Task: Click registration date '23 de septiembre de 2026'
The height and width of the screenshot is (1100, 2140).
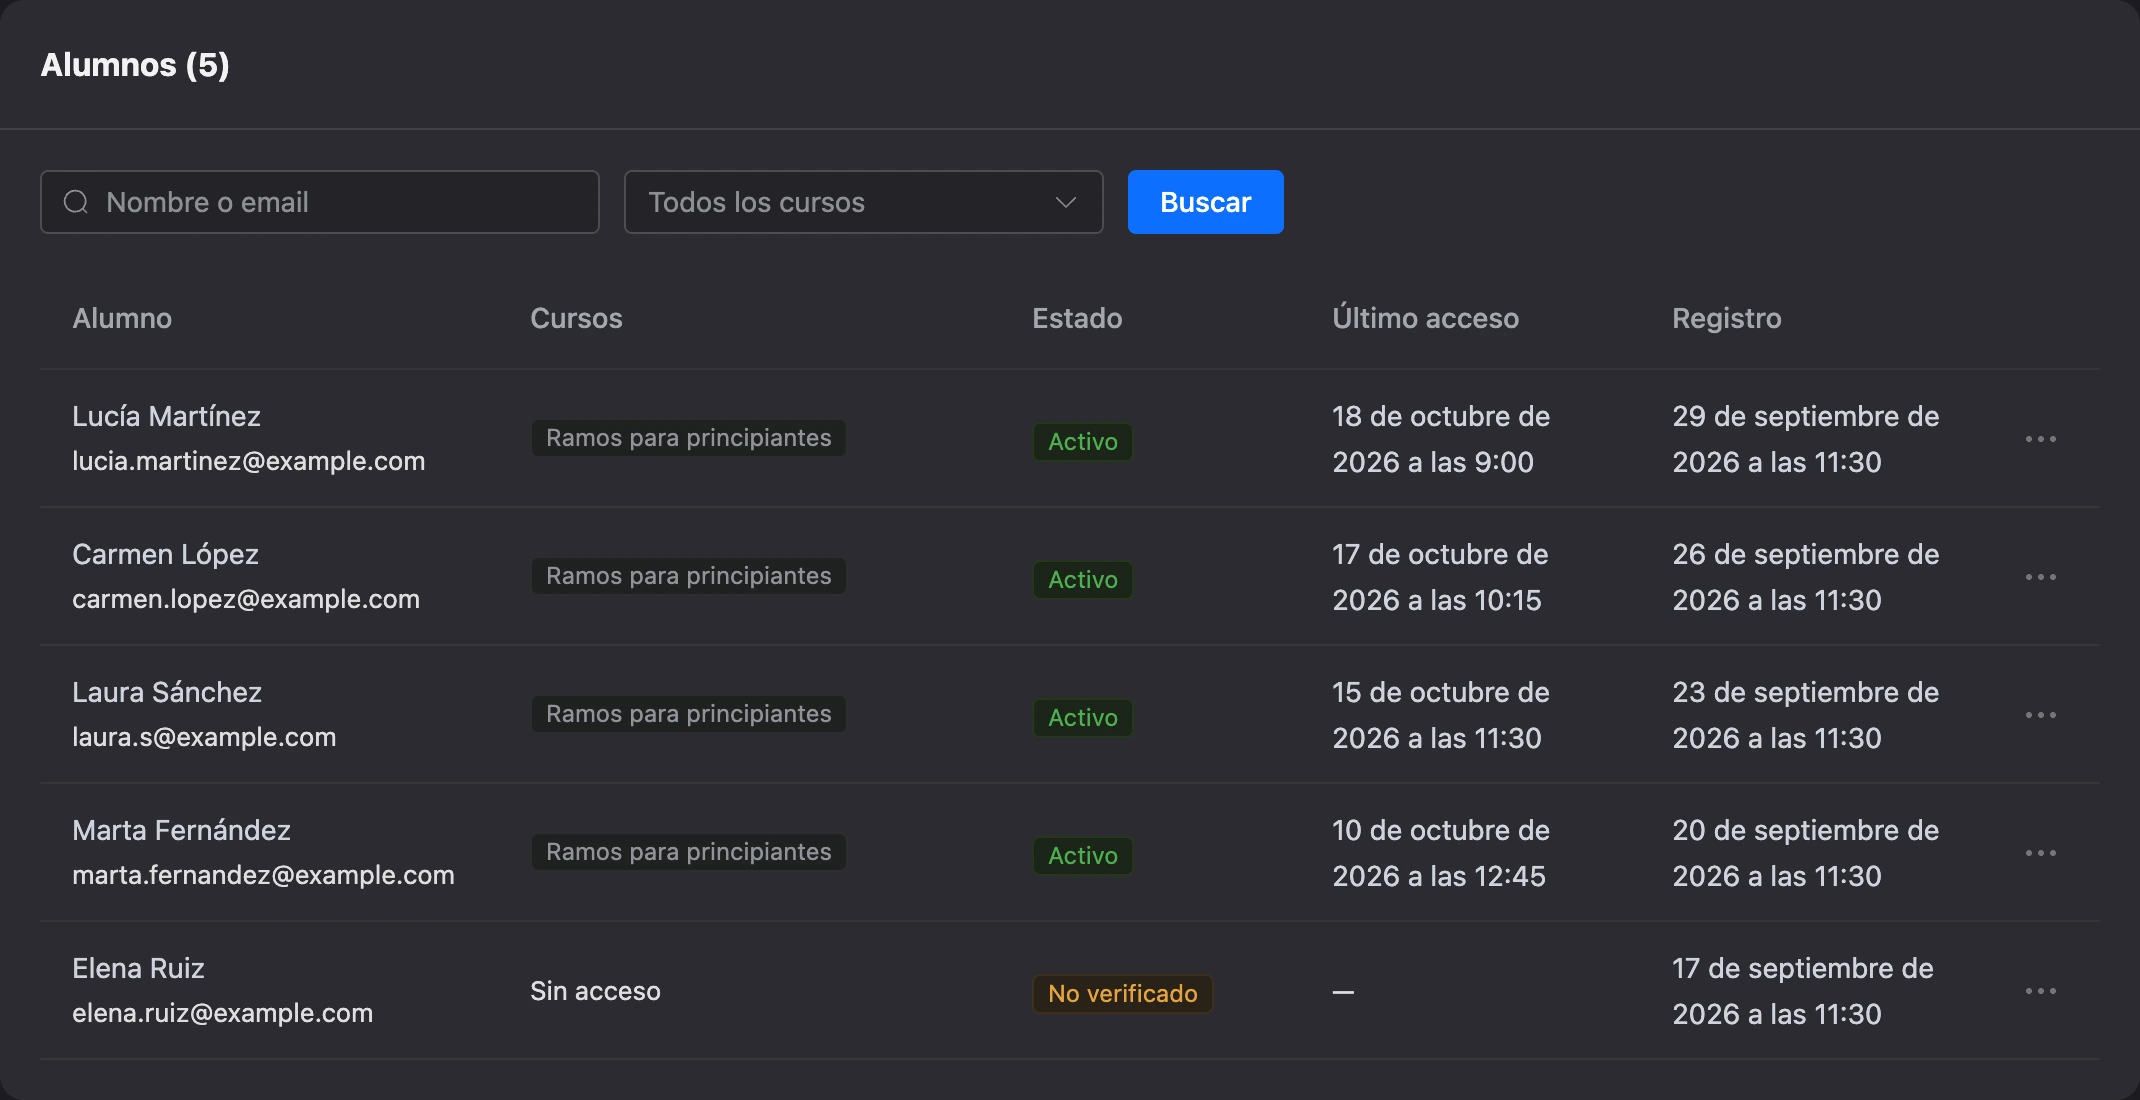Action: pos(1806,715)
